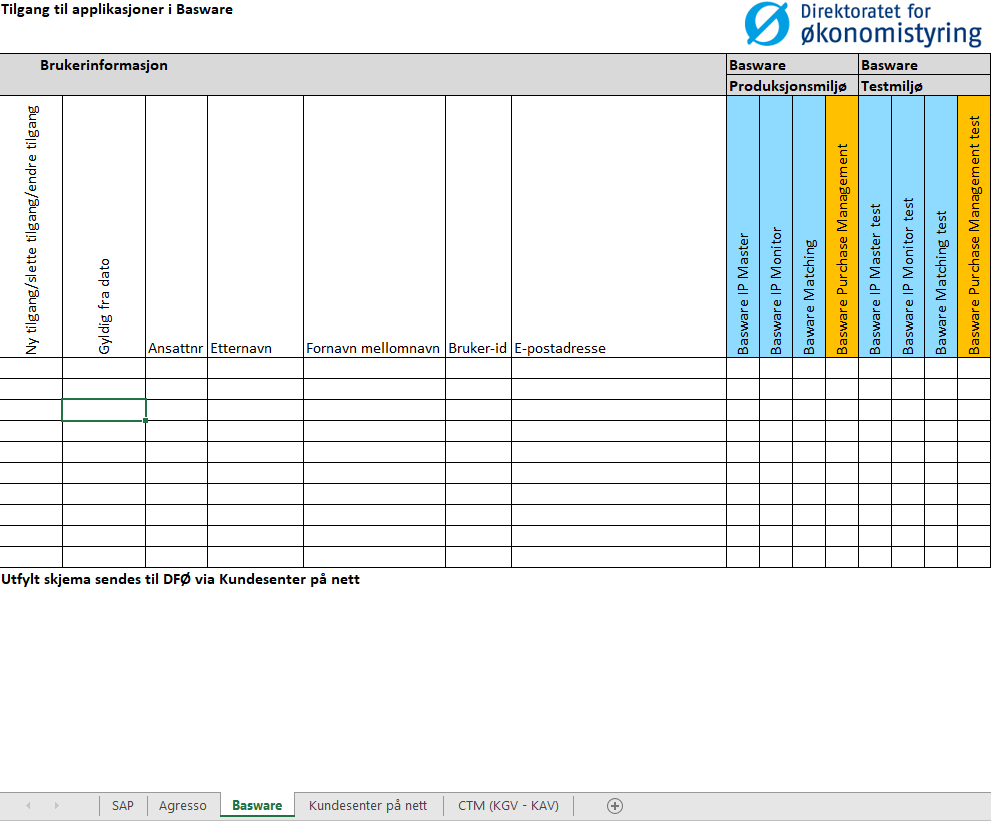The image size is (991, 821).
Task: Open the Kundesenter på nett sheet
Action: pos(368,806)
